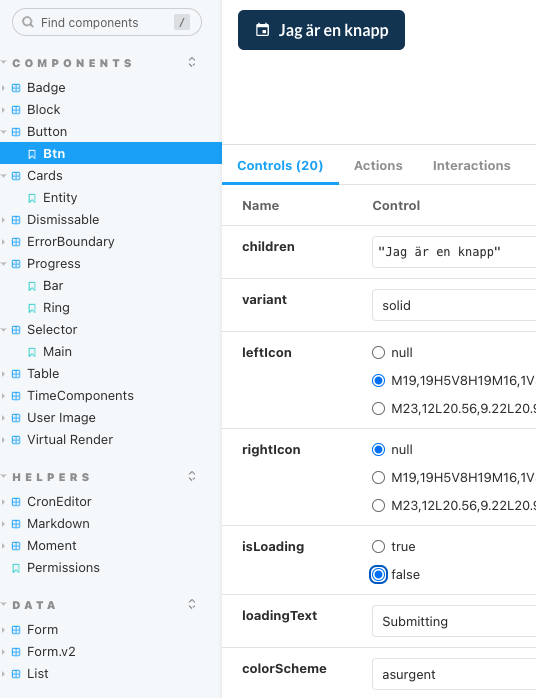This screenshot has height=698, width=536.
Task: Click the Selector component grid icon
Action: click(x=16, y=330)
